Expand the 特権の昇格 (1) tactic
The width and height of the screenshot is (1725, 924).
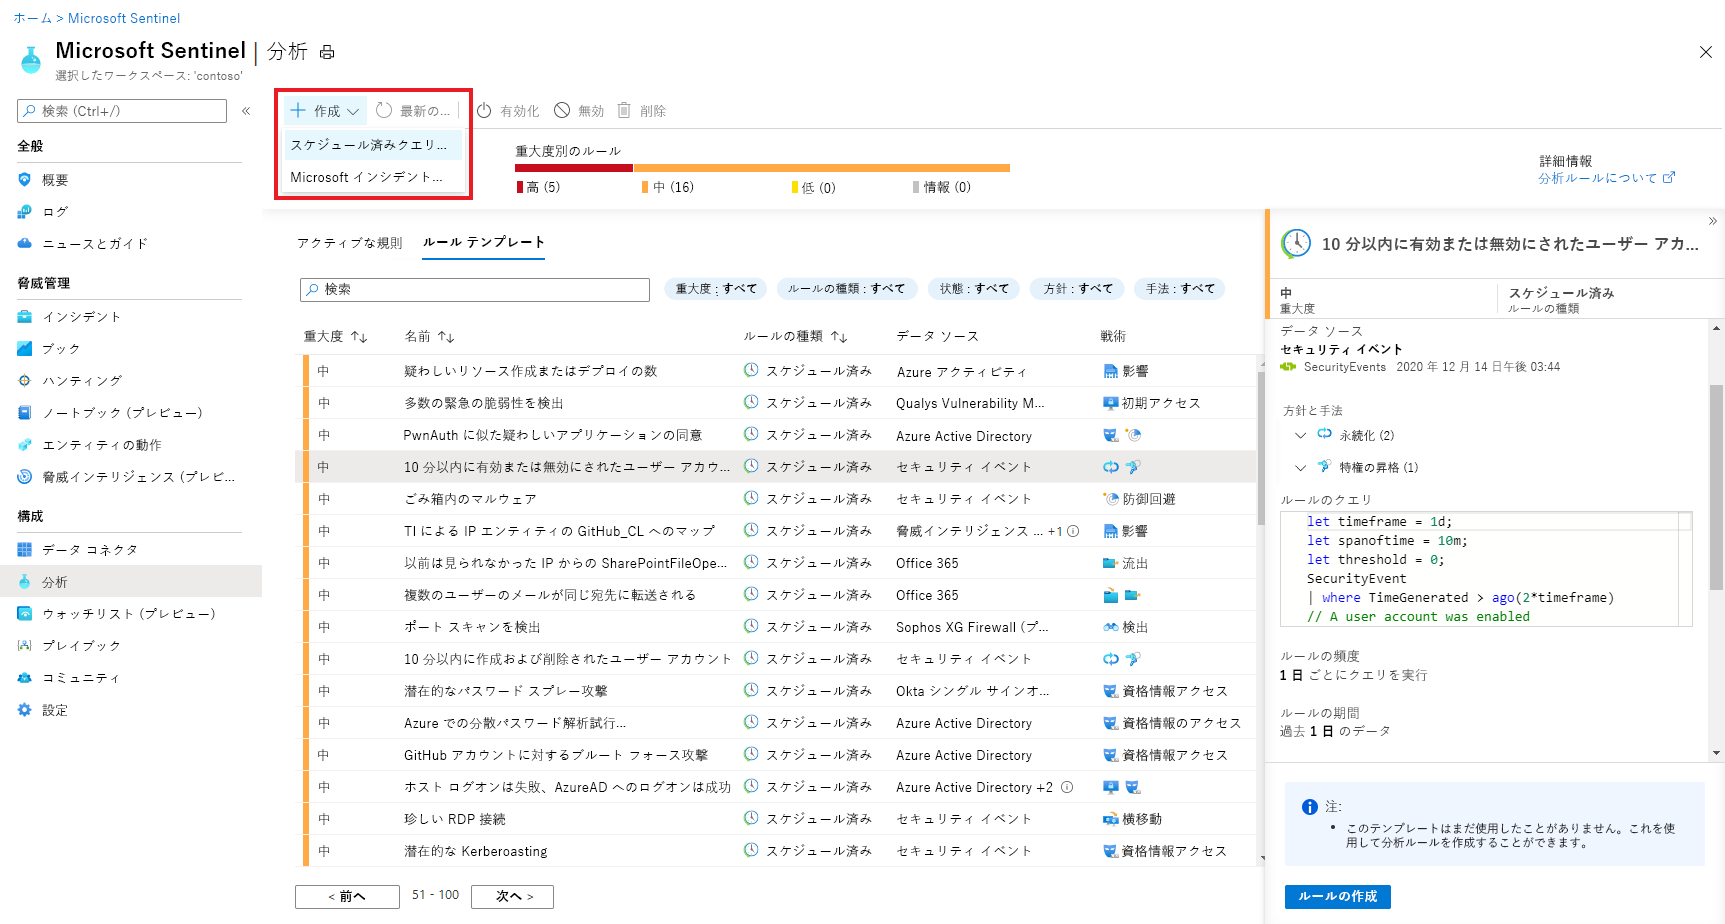point(1300,467)
